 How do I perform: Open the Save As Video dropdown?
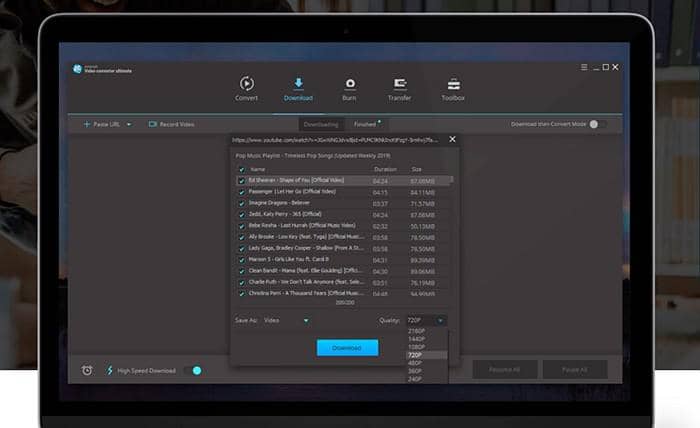(x=288, y=320)
